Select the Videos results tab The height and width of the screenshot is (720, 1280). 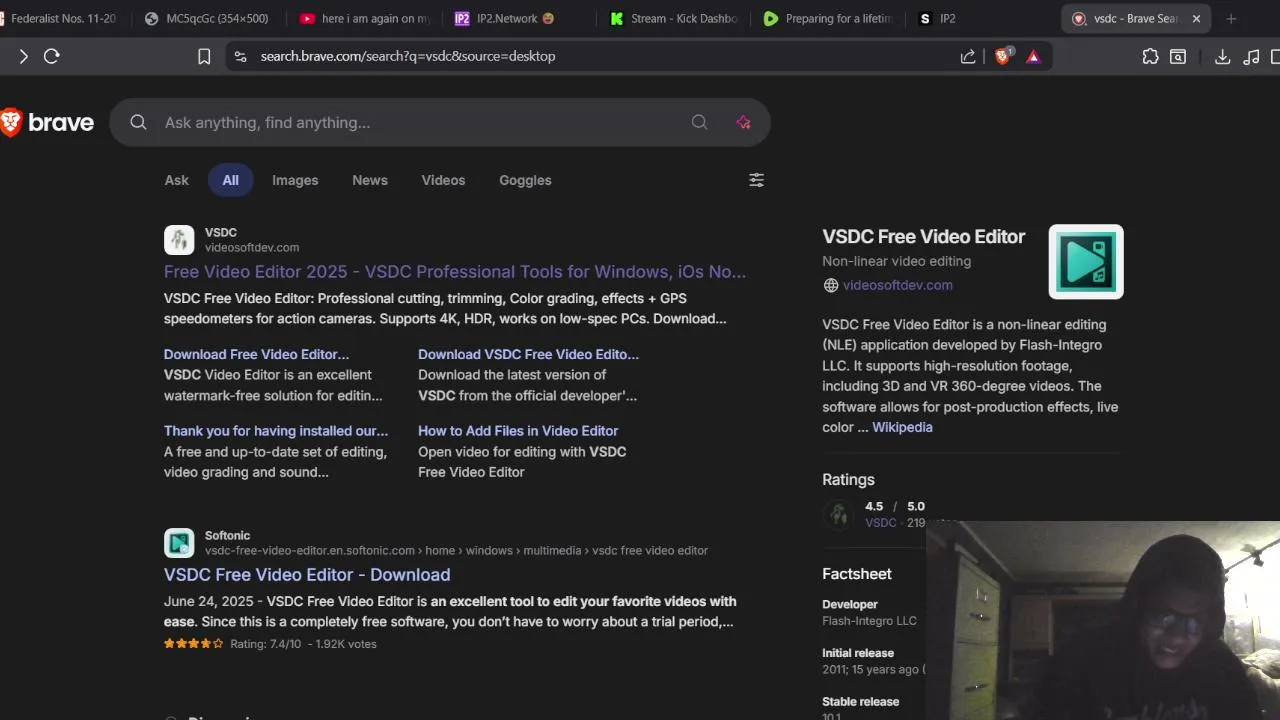tap(443, 180)
